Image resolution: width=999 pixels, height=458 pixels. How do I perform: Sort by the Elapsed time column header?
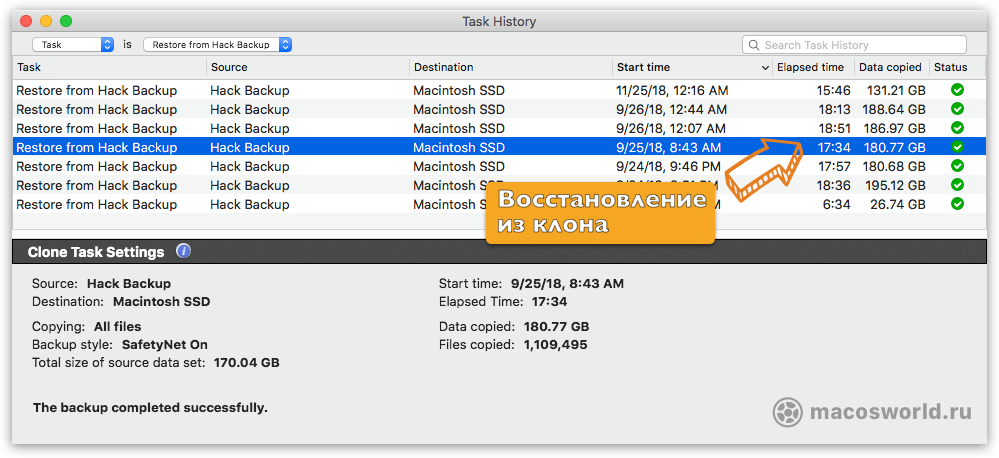coord(813,67)
